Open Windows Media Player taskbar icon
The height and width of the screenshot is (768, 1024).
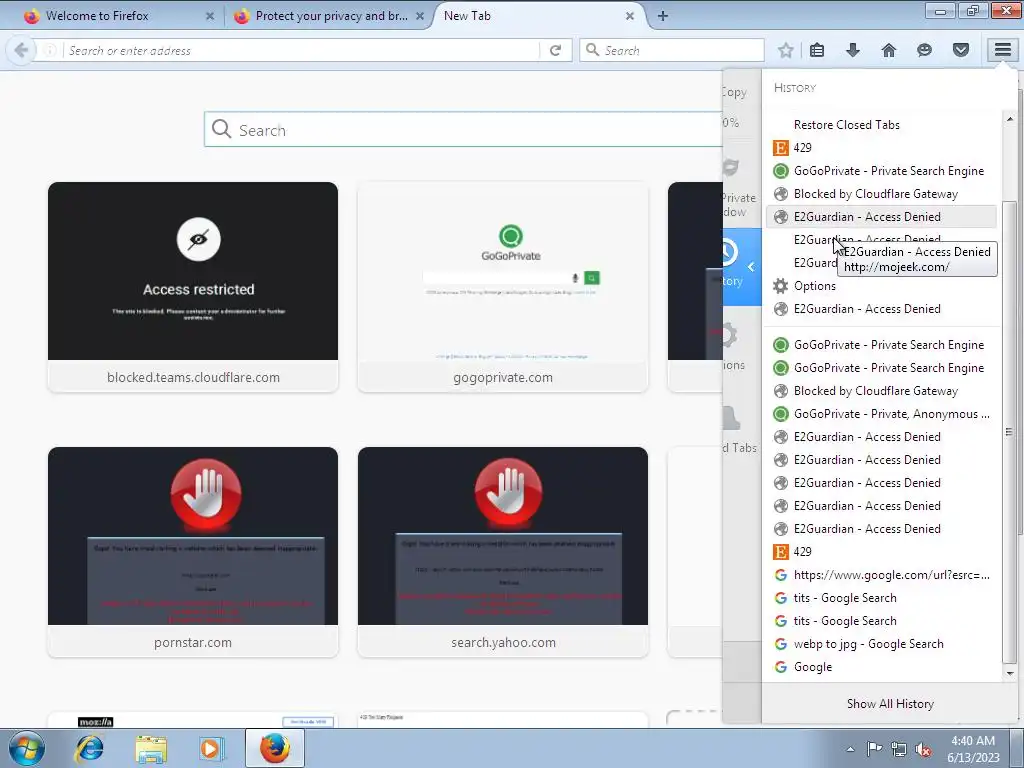coord(212,748)
